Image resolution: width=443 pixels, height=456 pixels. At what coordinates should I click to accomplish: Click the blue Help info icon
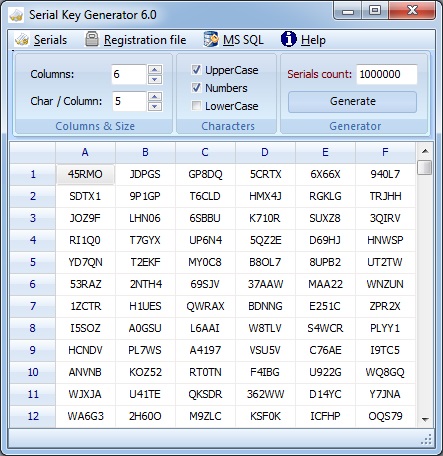pos(288,39)
